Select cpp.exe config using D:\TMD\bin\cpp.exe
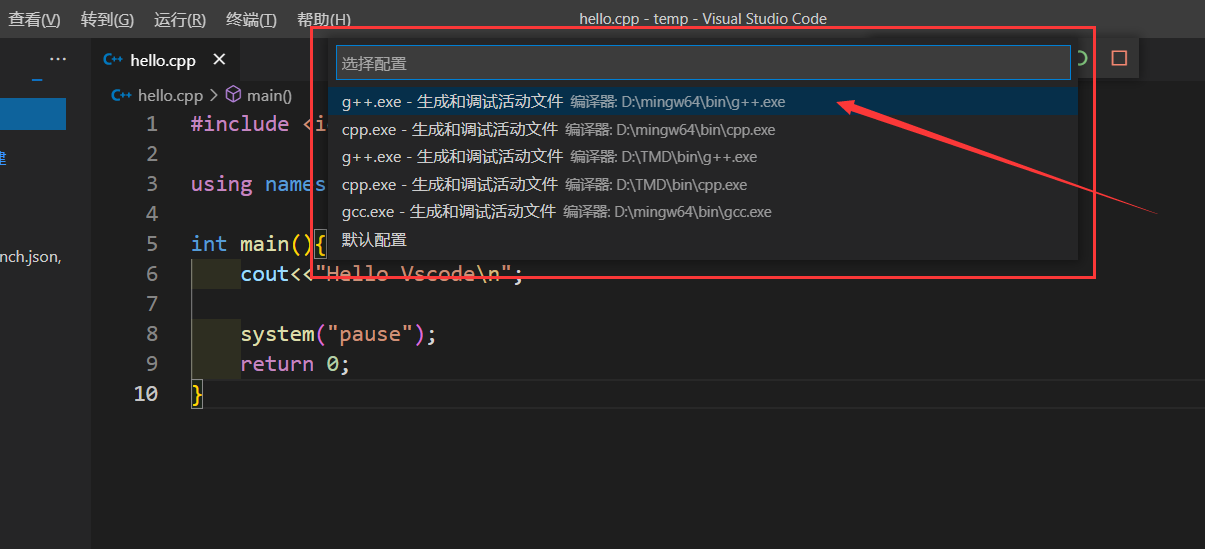 pos(703,185)
